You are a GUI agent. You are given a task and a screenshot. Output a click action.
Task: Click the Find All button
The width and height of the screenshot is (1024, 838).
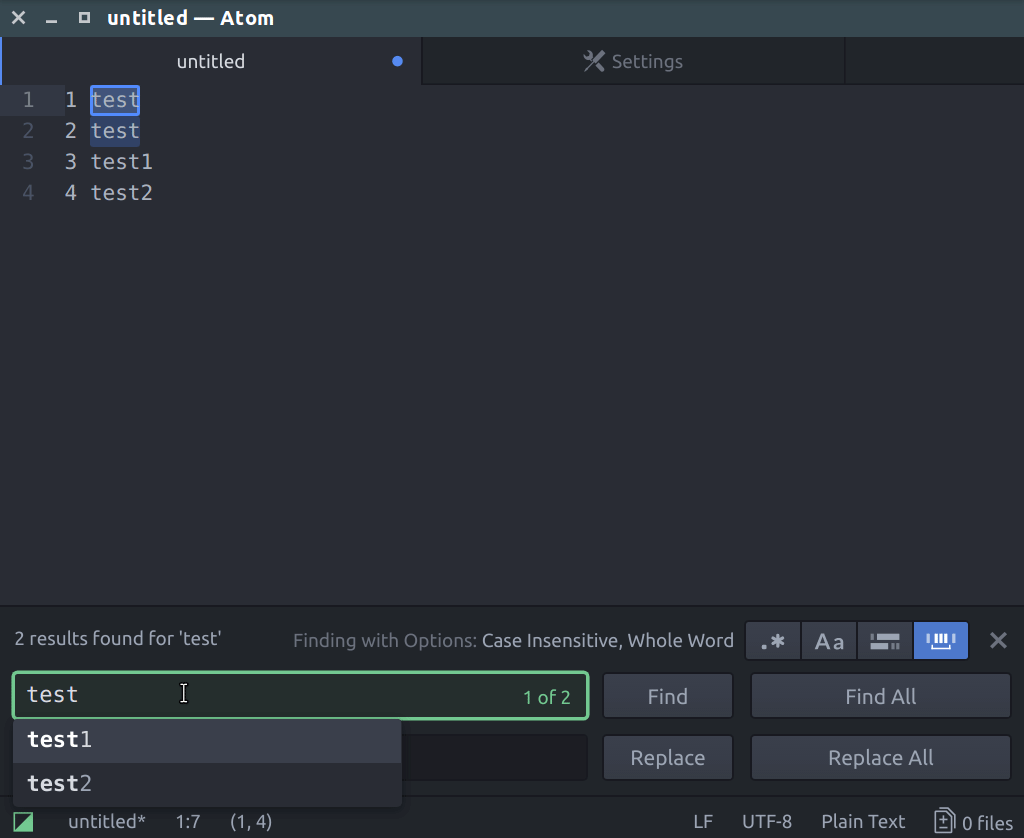880,696
